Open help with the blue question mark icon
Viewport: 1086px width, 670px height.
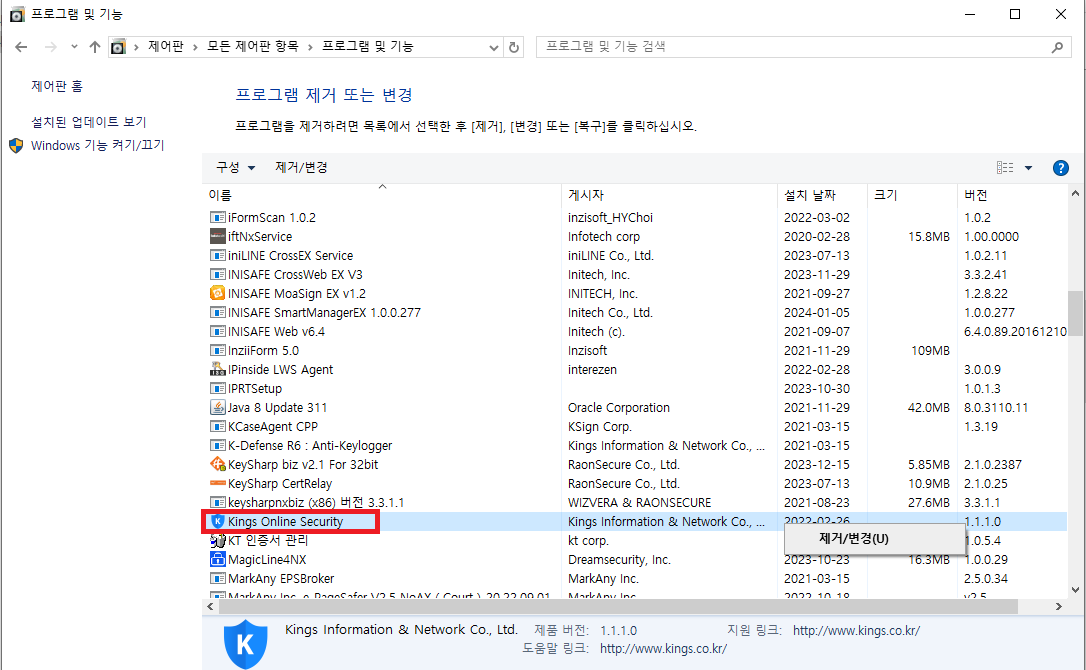coord(1060,168)
